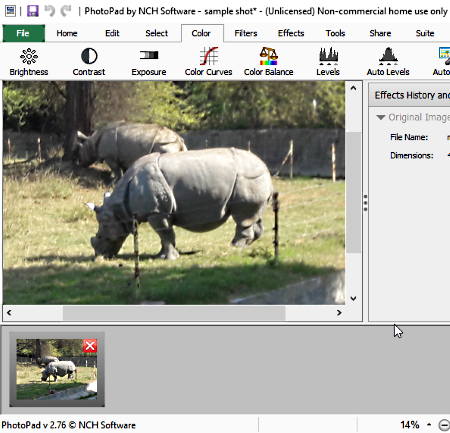Collapse the Original Image section
The height and width of the screenshot is (433, 450).
[x=381, y=117]
